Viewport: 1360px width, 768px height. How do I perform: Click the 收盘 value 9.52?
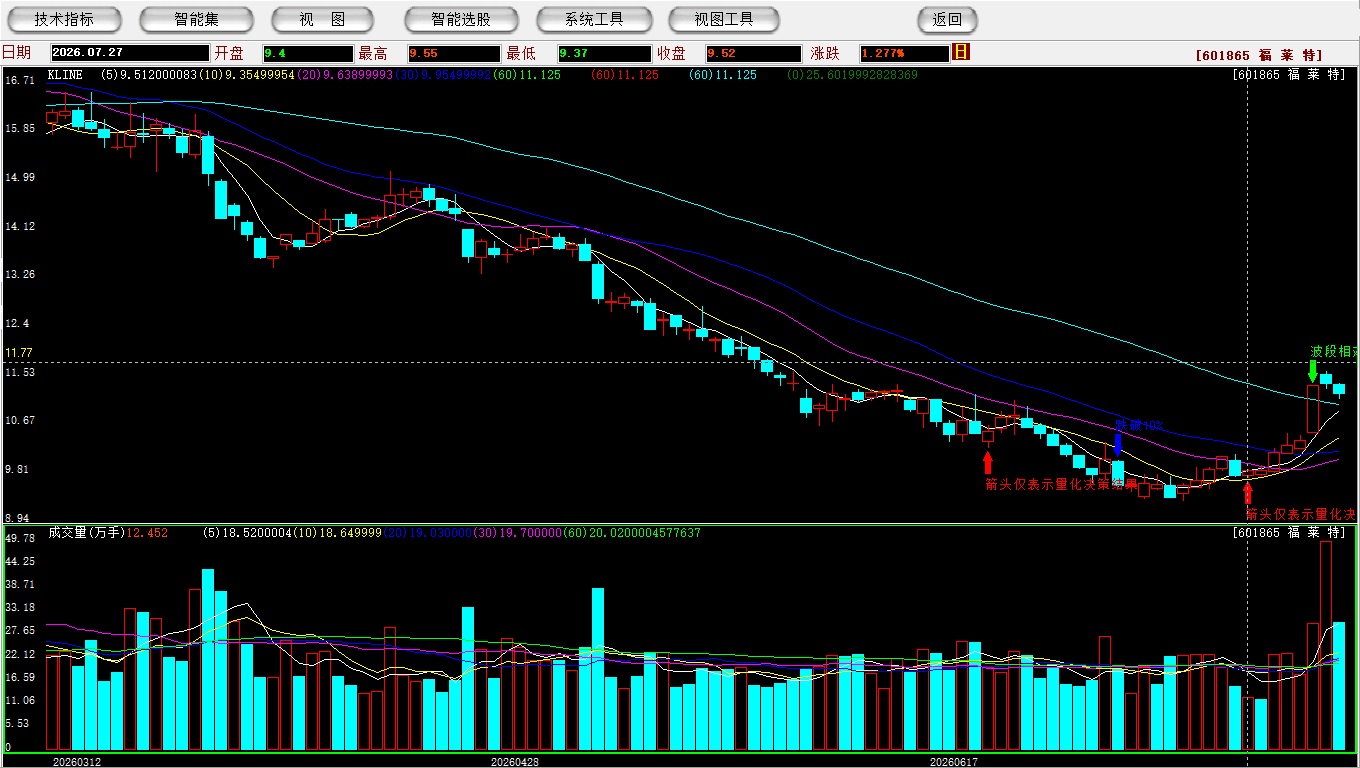coord(753,53)
